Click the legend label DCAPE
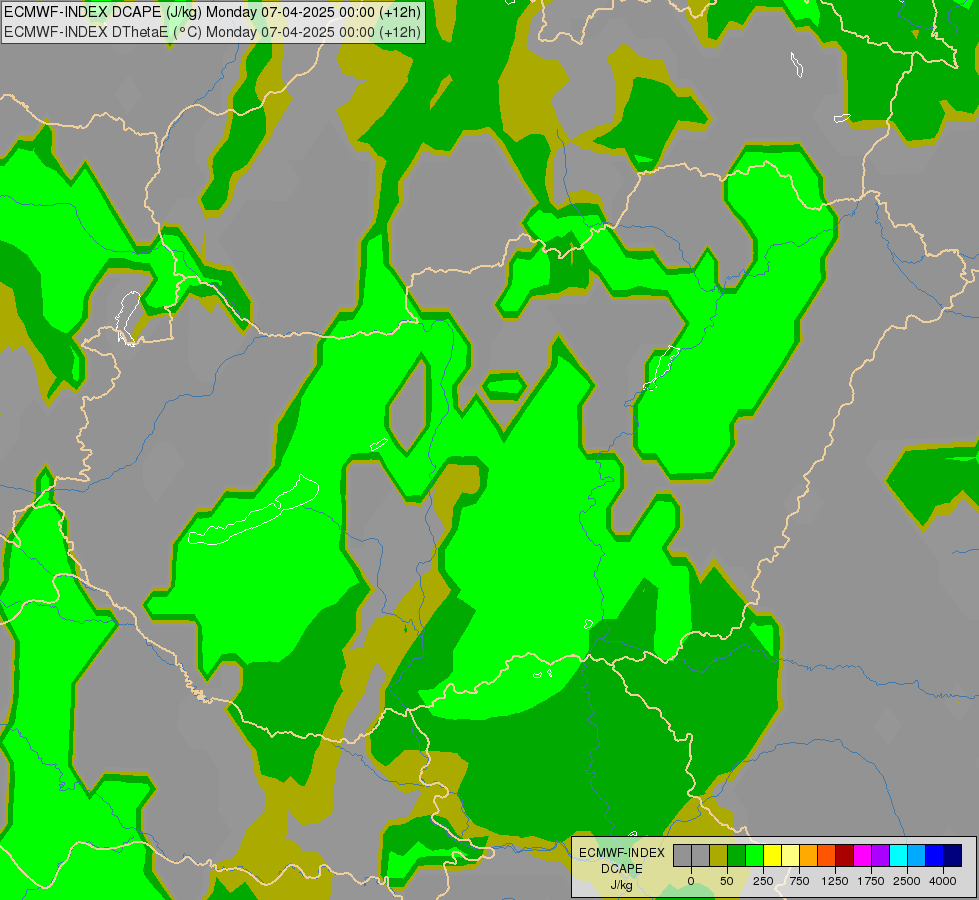Screen dimensions: 979x900 coord(622,869)
